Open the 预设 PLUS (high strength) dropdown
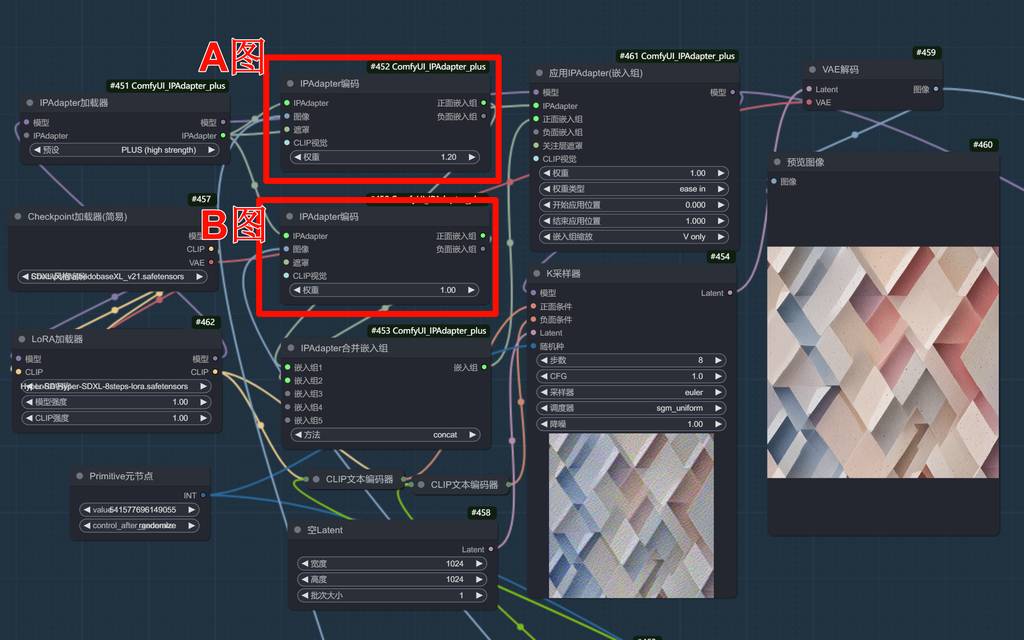Image resolution: width=1024 pixels, height=640 pixels. (x=121, y=150)
